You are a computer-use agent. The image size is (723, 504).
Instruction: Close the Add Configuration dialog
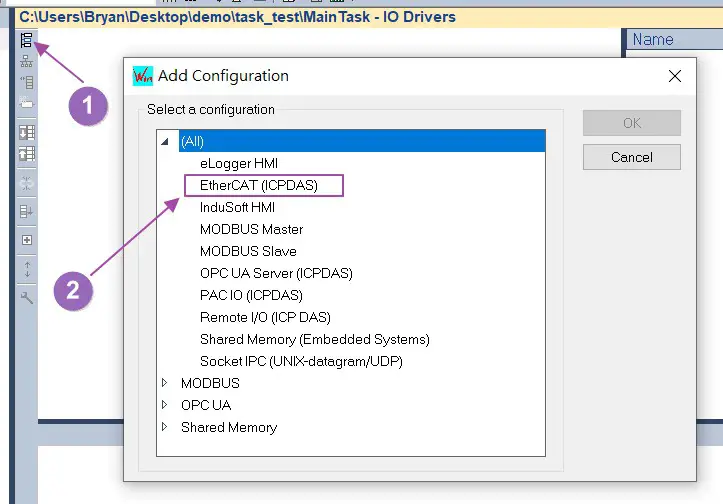[x=675, y=76]
